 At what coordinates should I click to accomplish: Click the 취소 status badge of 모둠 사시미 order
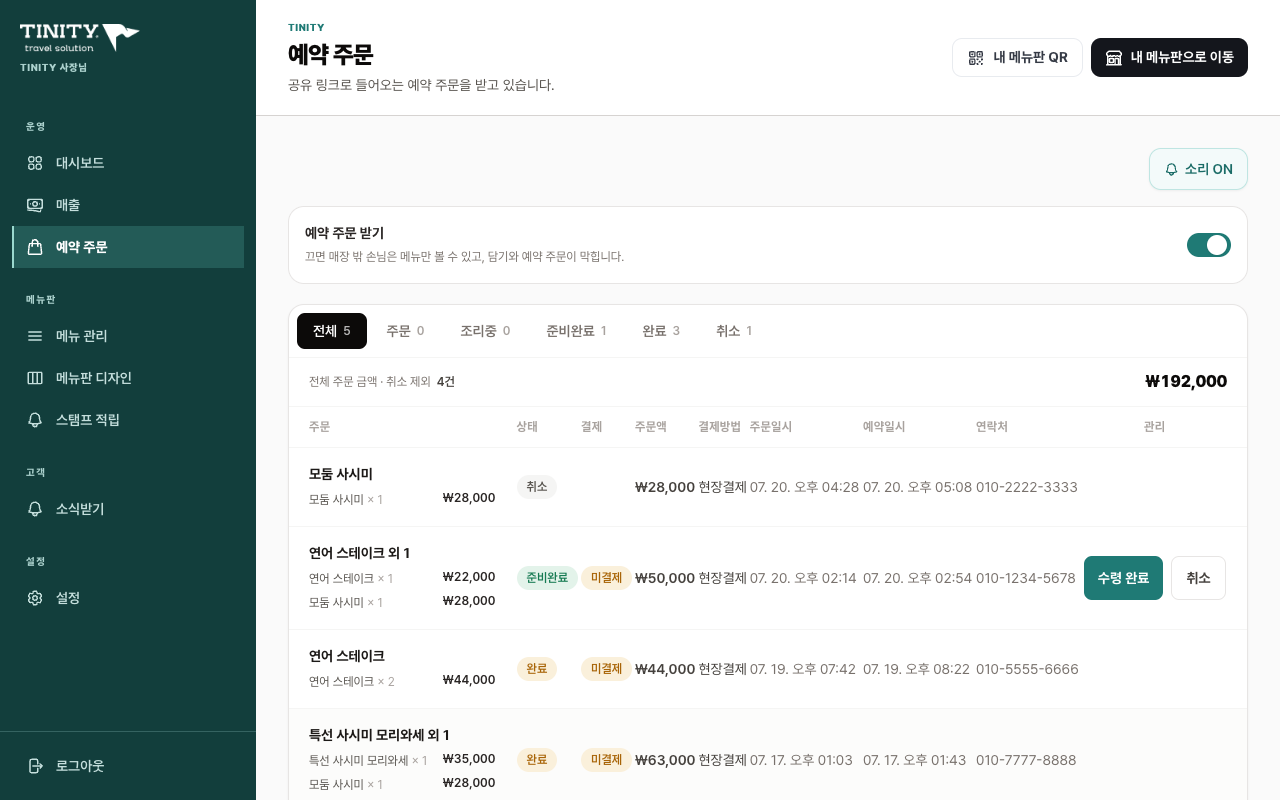coord(537,487)
